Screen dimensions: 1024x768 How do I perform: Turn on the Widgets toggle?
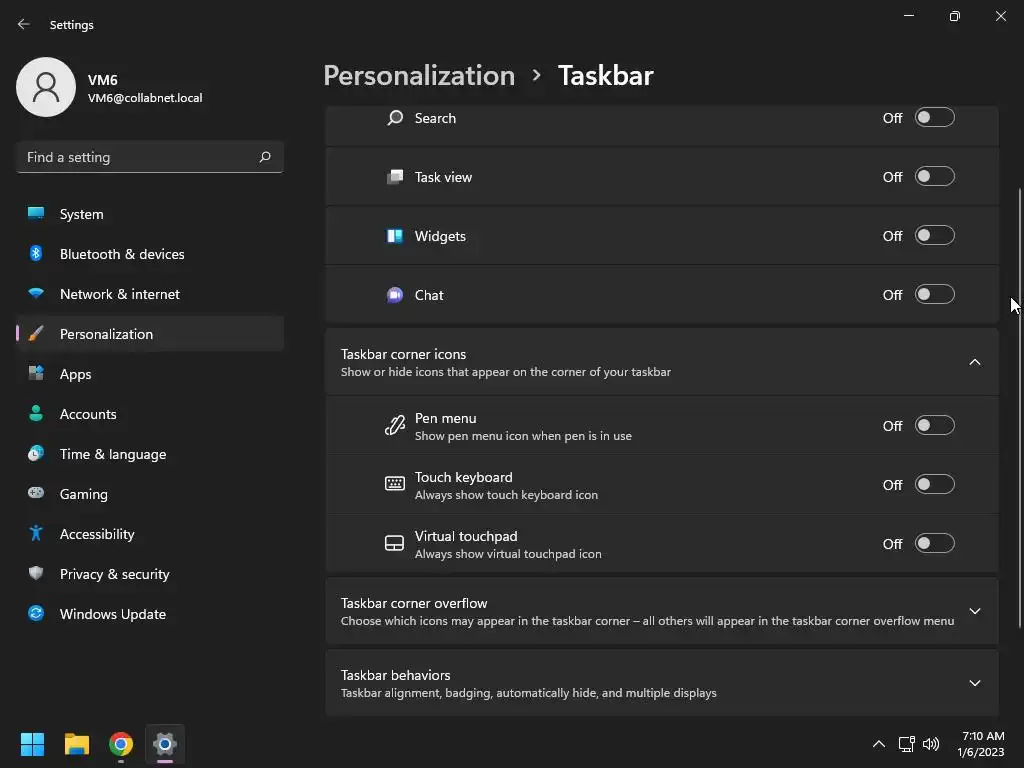click(x=935, y=236)
